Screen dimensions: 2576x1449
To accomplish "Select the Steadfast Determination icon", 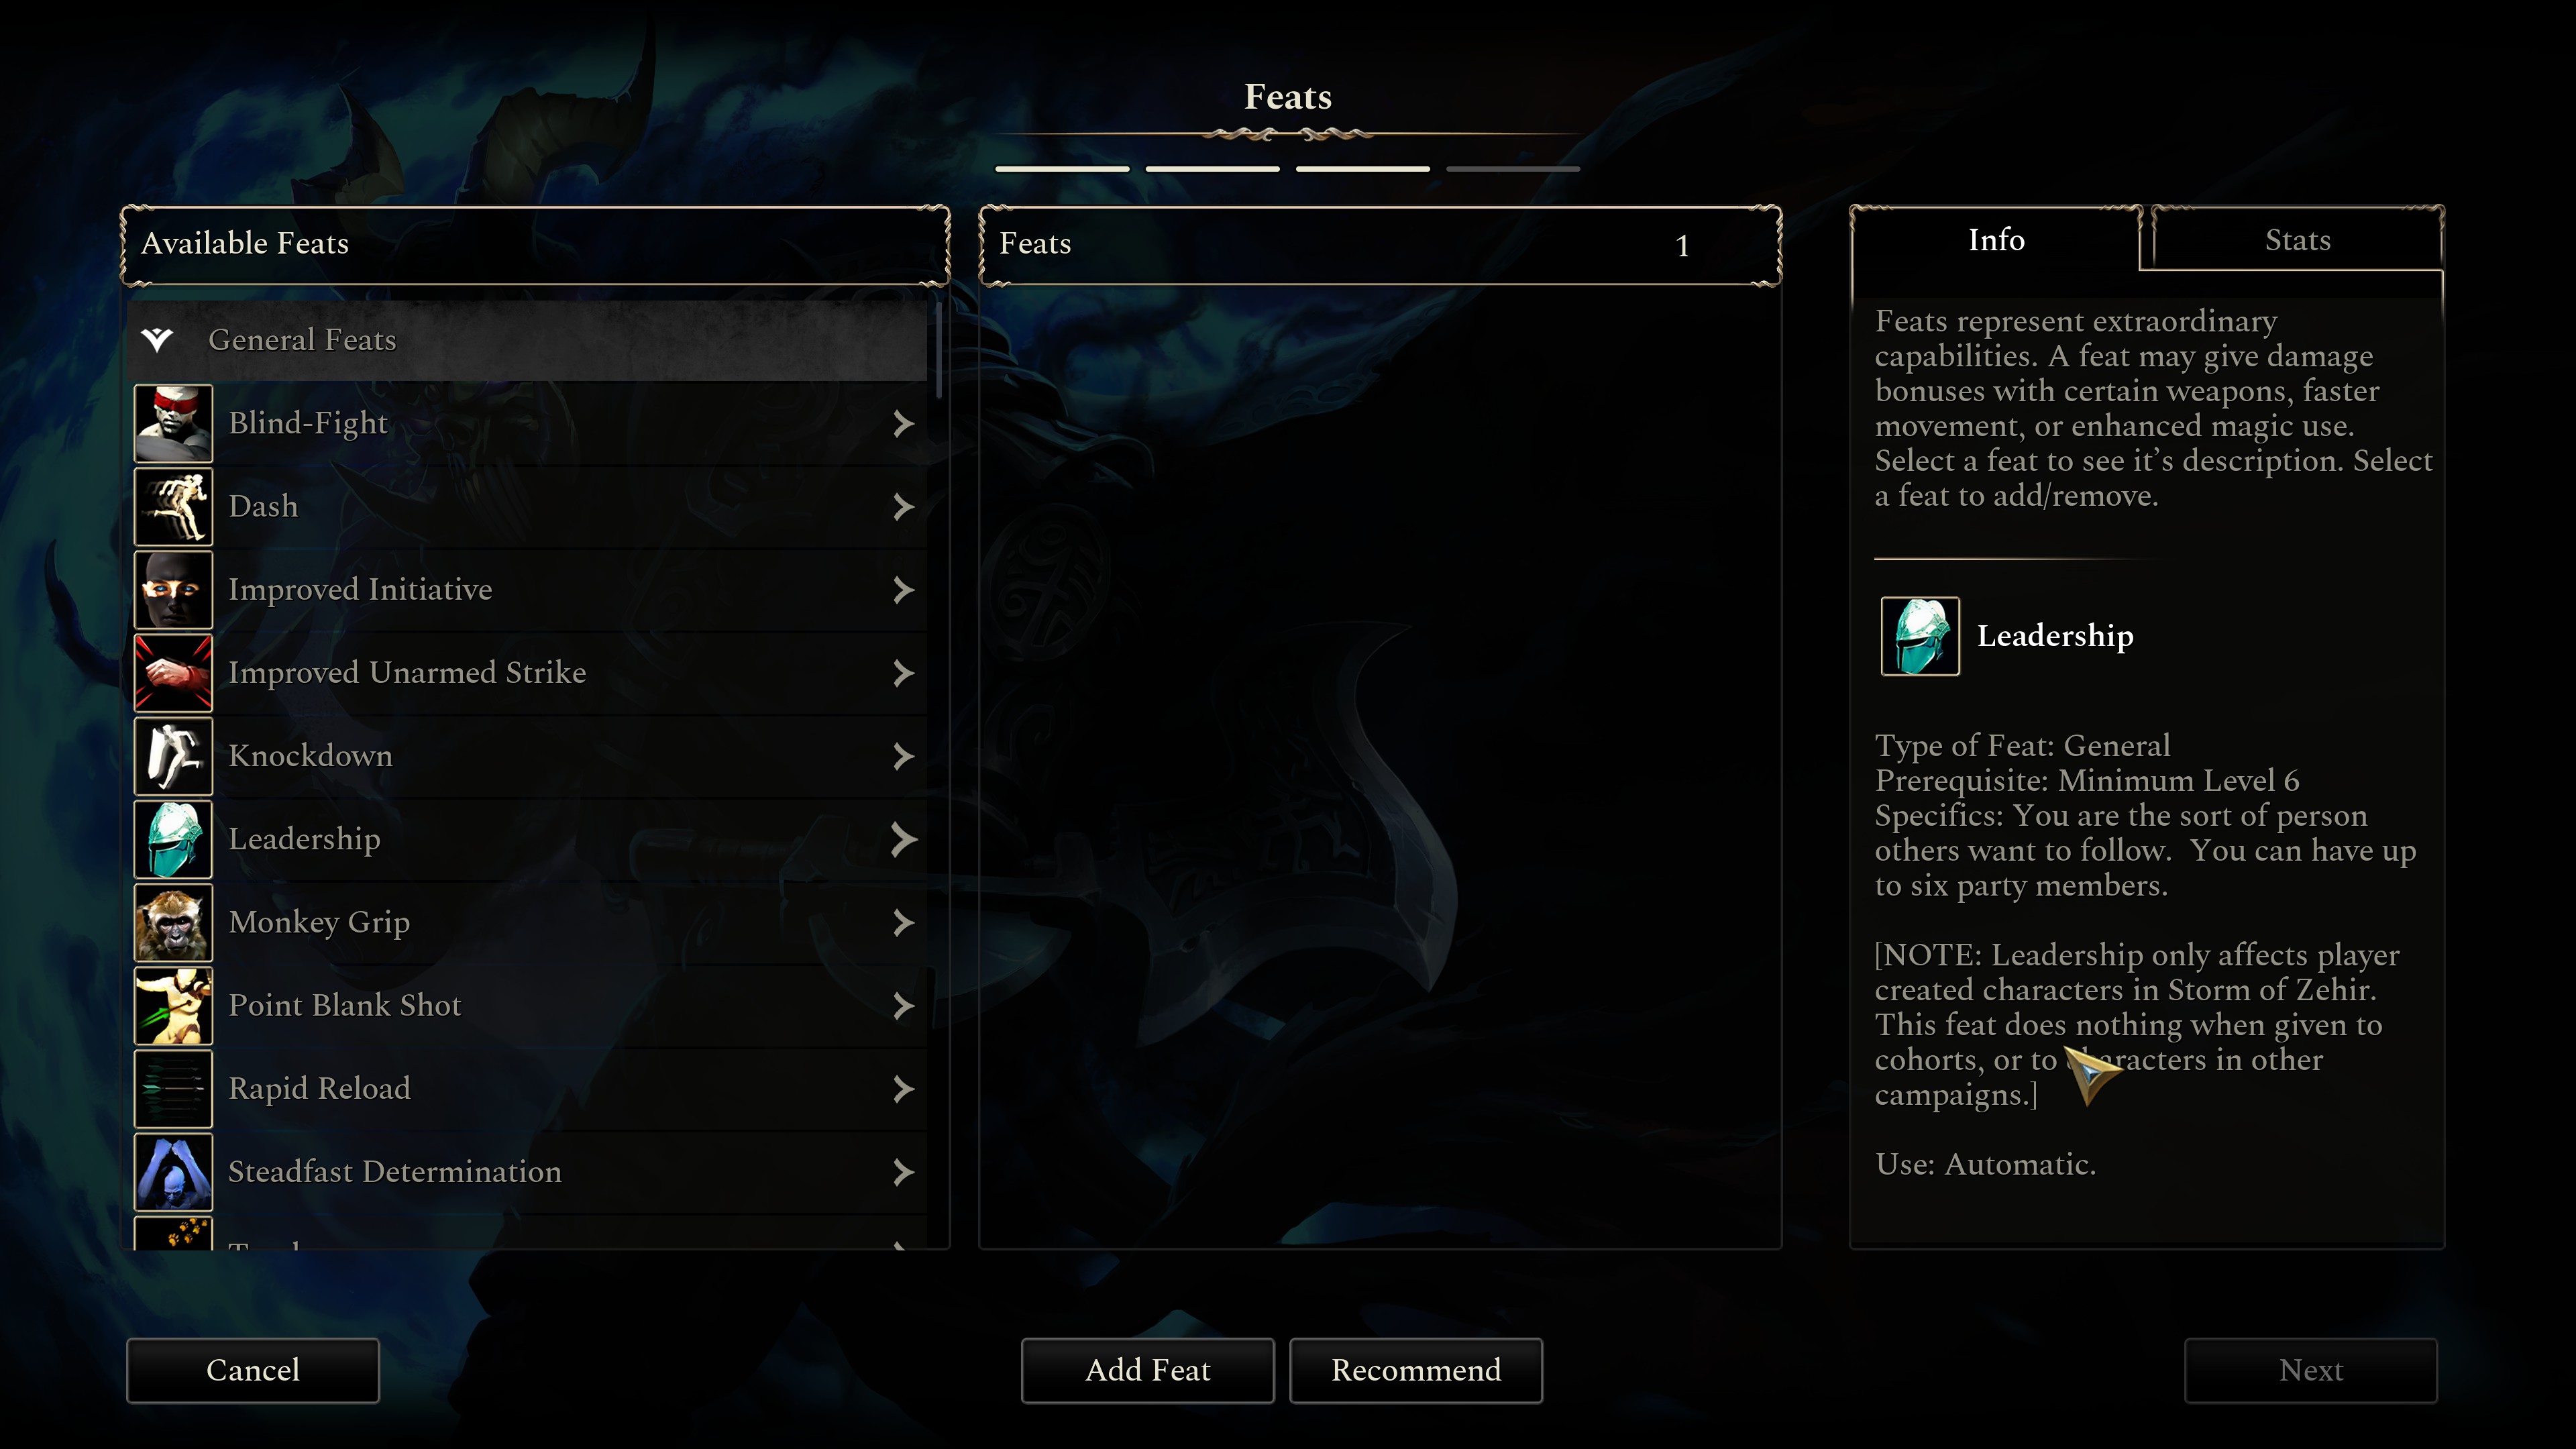I will coord(173,1171).
